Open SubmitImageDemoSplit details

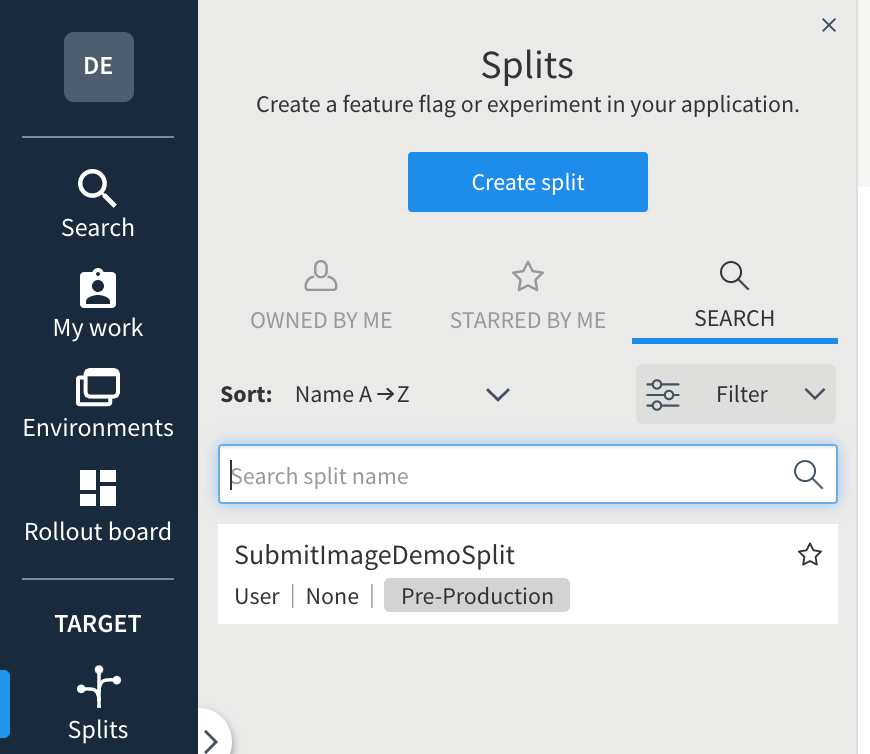coord(375,554)
